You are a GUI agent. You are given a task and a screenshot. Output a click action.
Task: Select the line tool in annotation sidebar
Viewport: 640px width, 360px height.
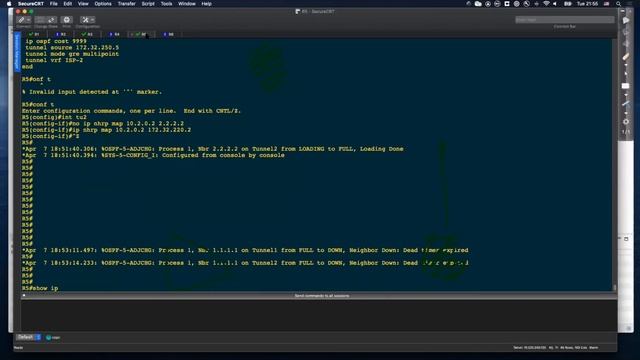626,105
